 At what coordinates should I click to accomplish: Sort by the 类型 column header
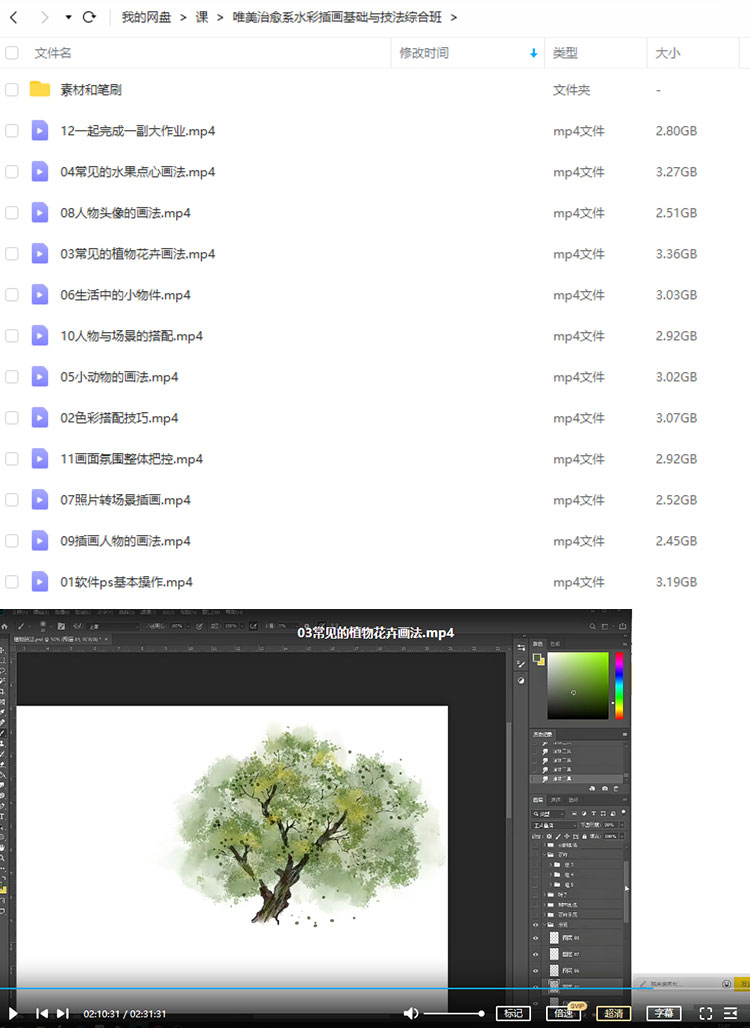pos(565,53)
